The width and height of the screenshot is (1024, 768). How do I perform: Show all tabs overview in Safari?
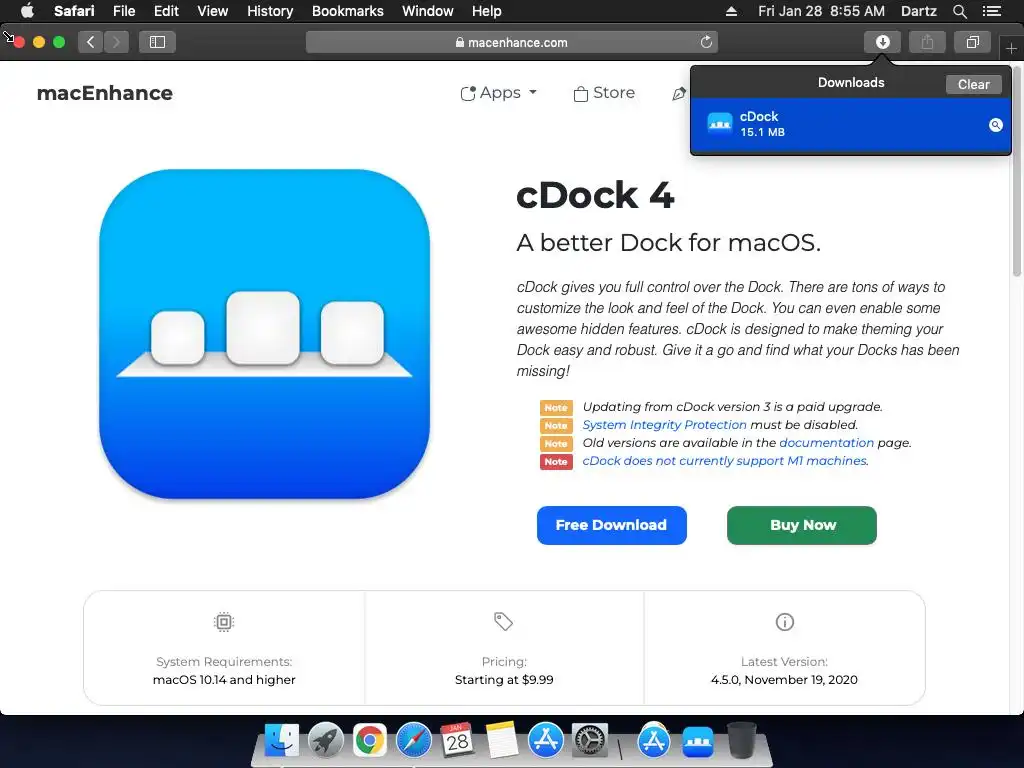tap(972, 42)
